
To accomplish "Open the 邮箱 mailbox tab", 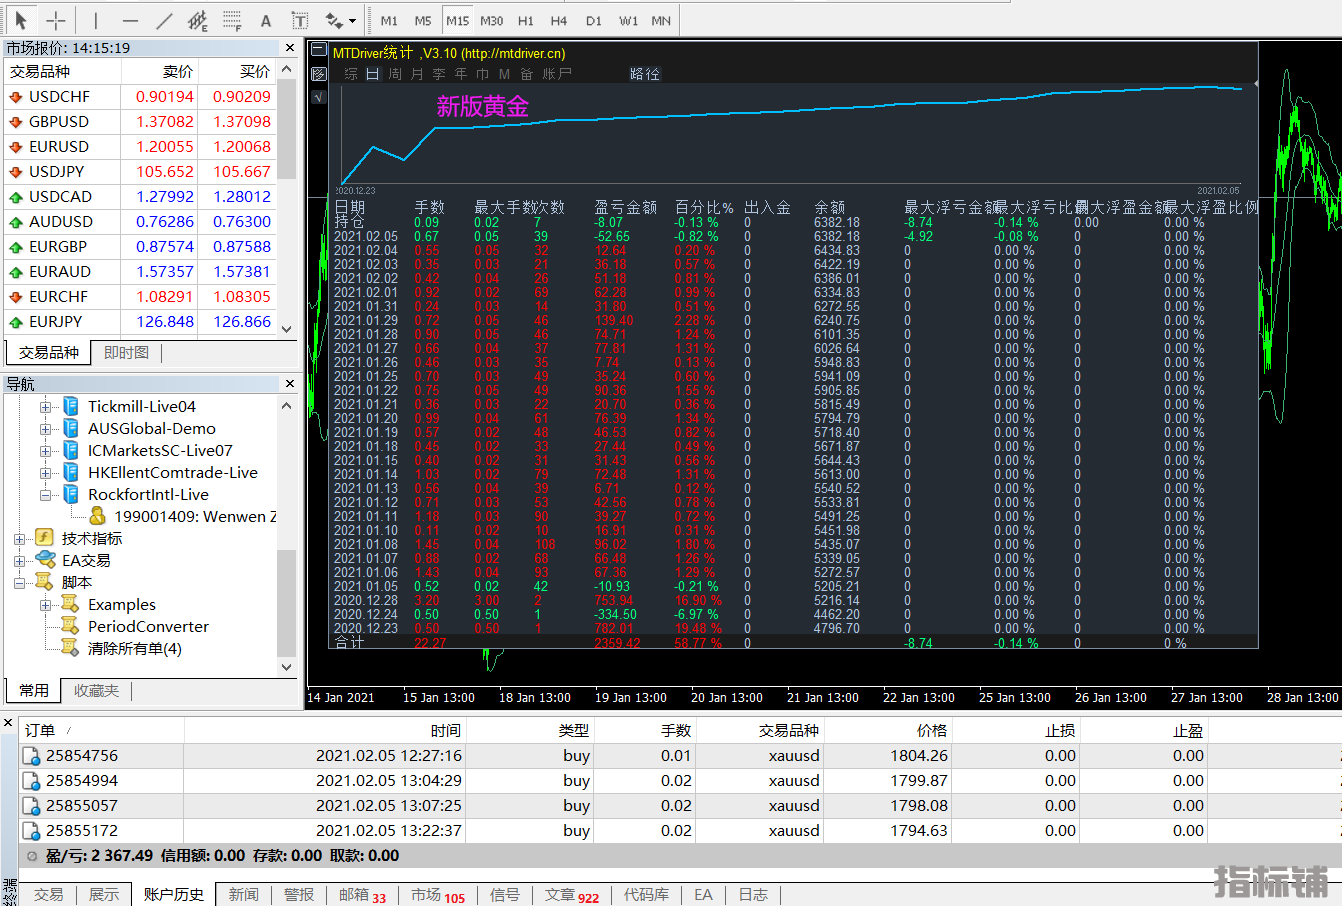I will 362,895.
